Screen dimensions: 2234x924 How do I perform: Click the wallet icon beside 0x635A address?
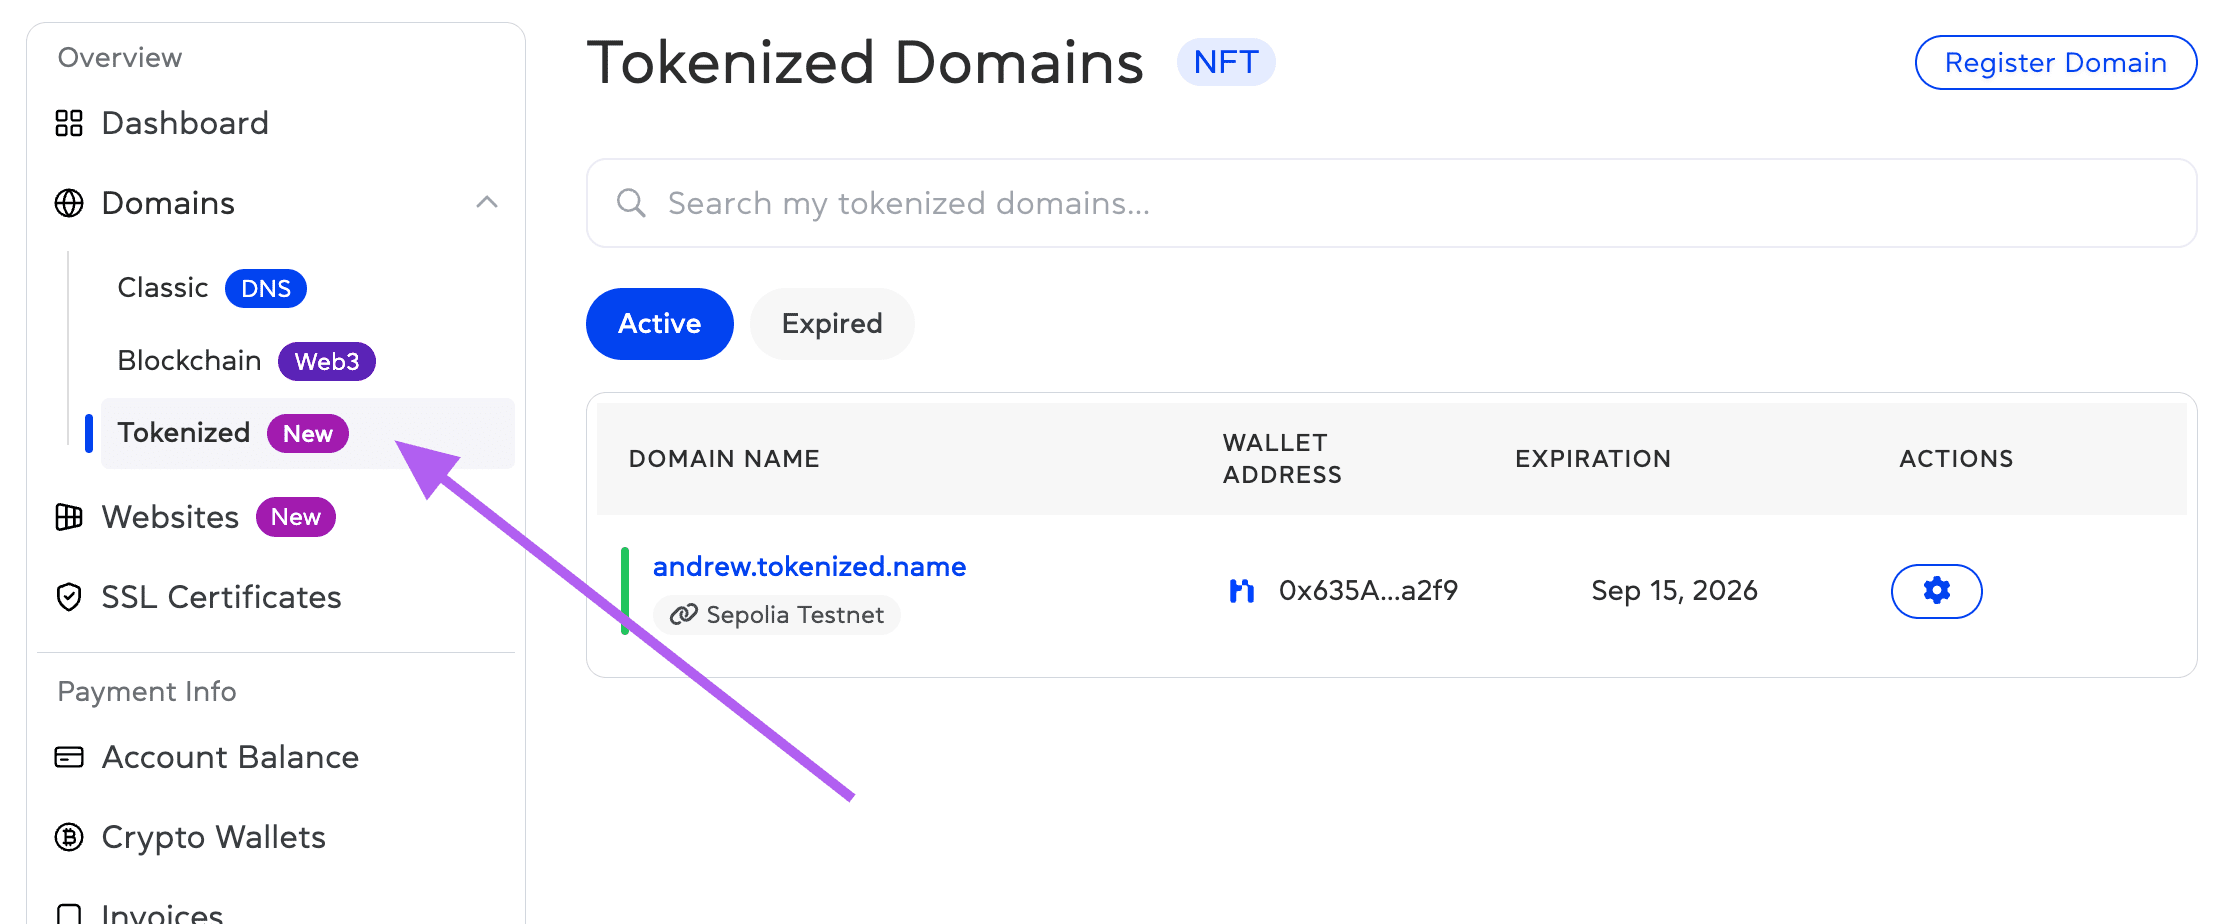[1241, 591]
